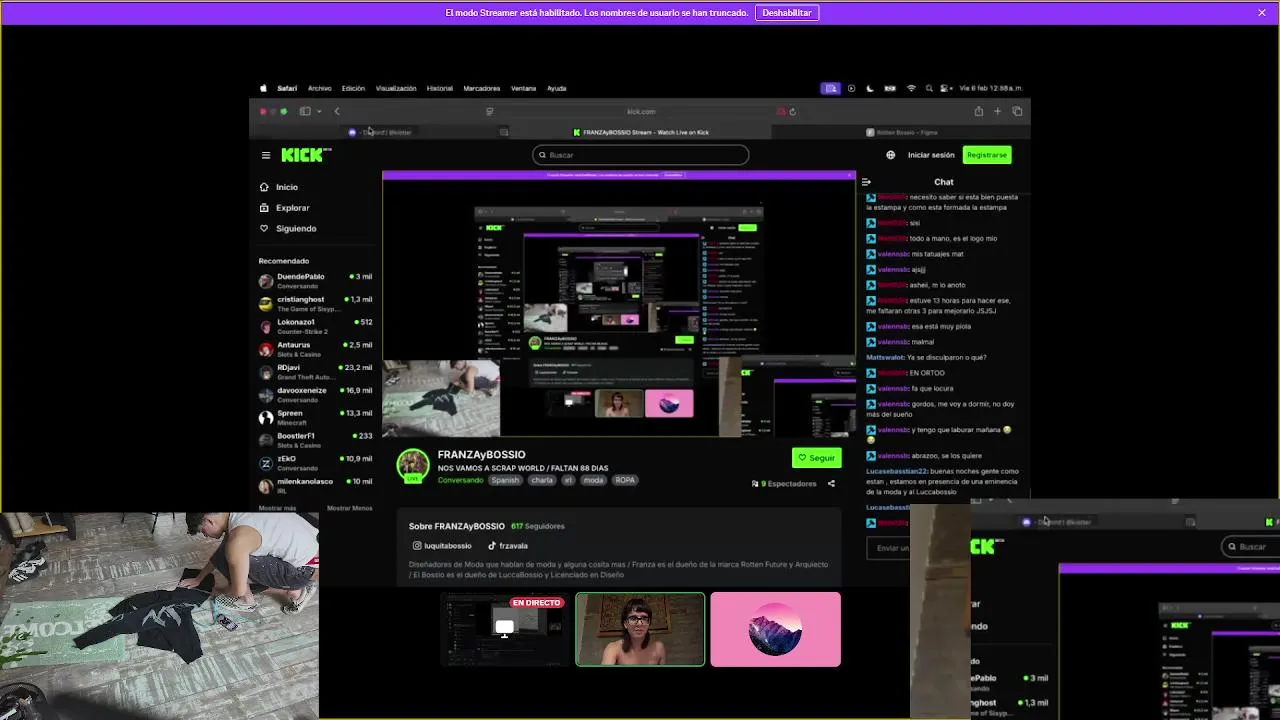Viewport: 1280px width, 720px height.
Task: Open the frzavala TikTok link
Action: [508, 546]
